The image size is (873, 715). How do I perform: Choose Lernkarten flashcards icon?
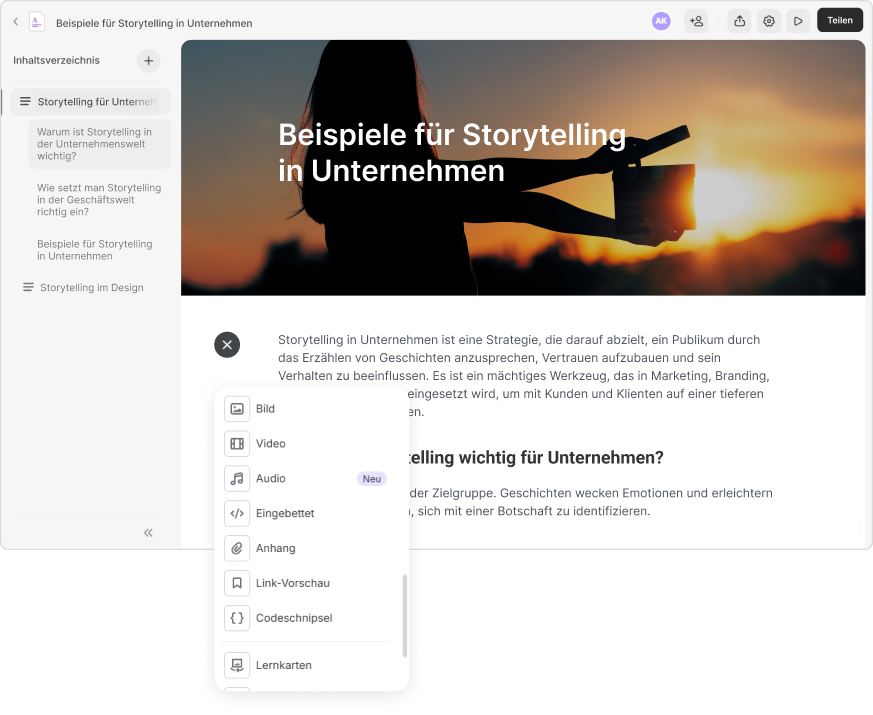237,665
